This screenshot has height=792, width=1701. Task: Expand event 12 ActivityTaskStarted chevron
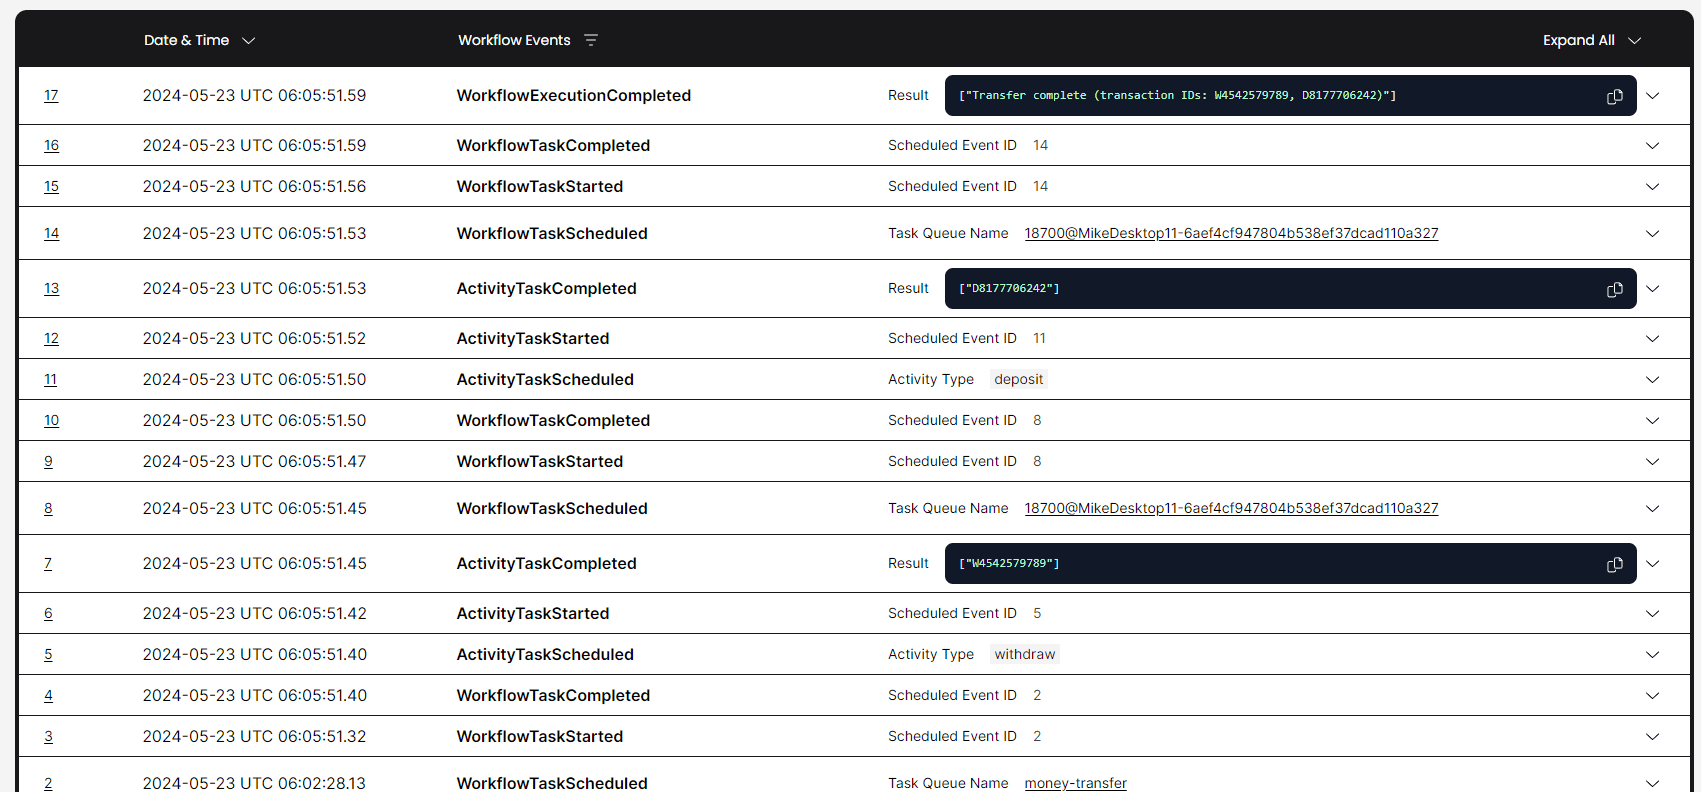tap(1652, 339)
